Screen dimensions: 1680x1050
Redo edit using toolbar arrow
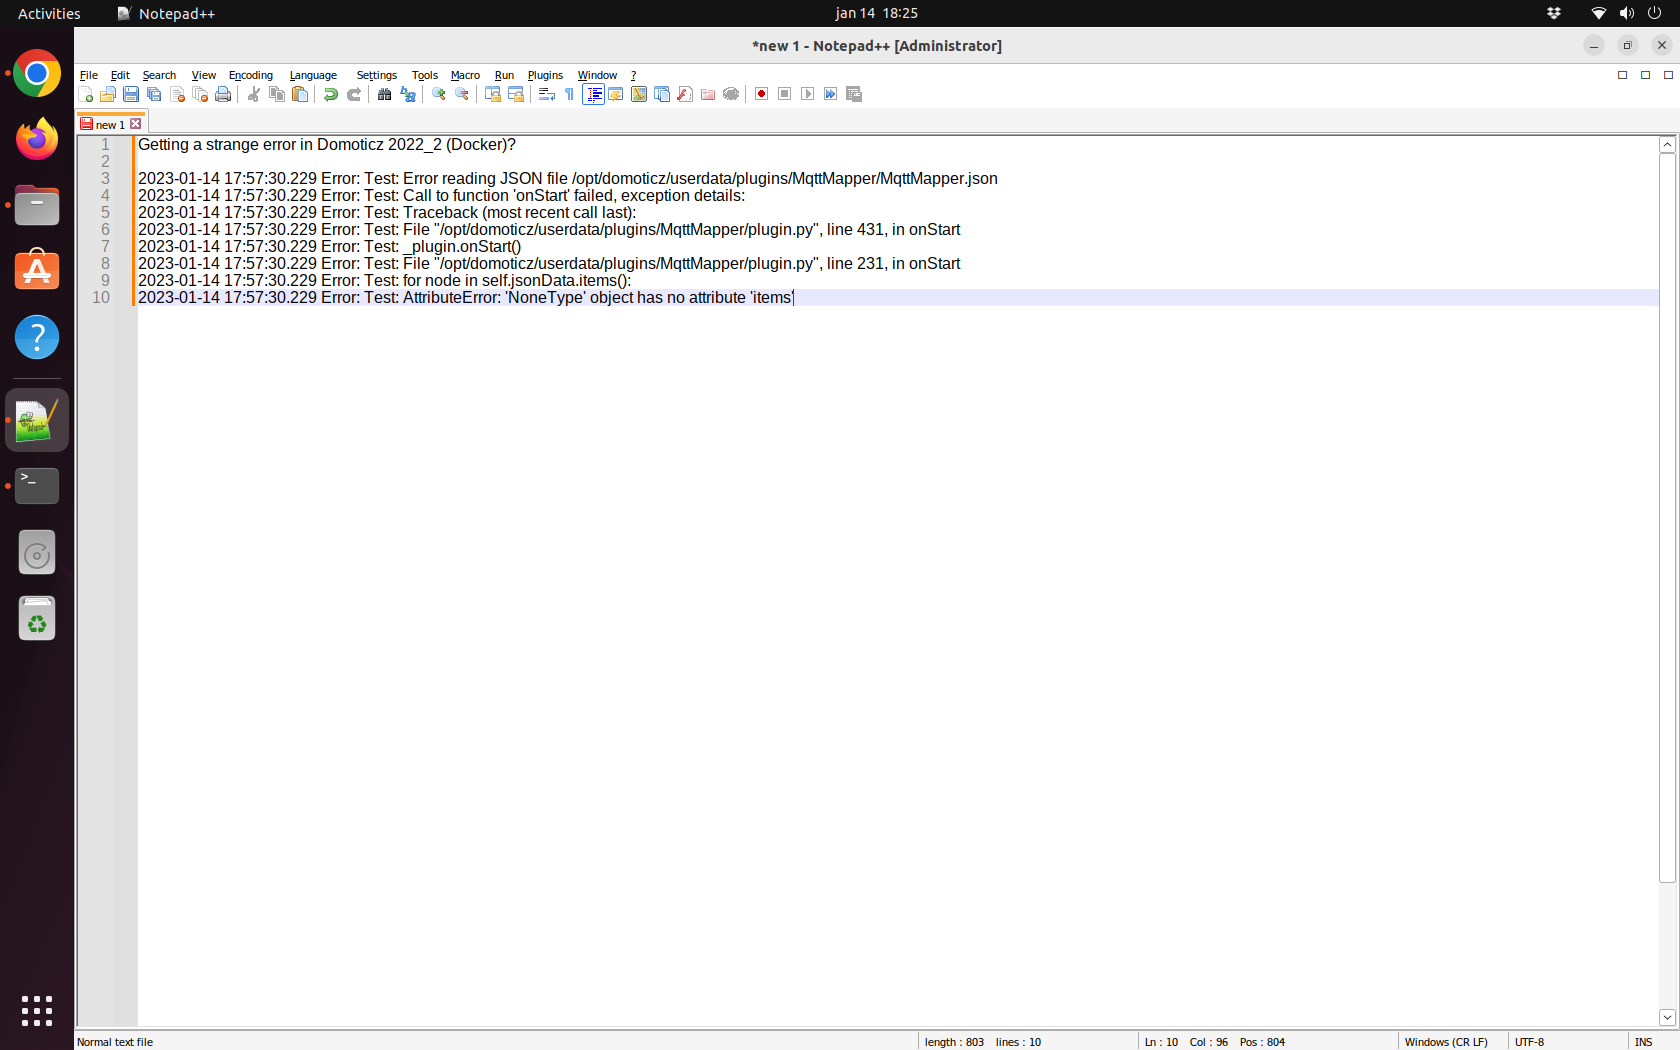click(x=354, y=94)
